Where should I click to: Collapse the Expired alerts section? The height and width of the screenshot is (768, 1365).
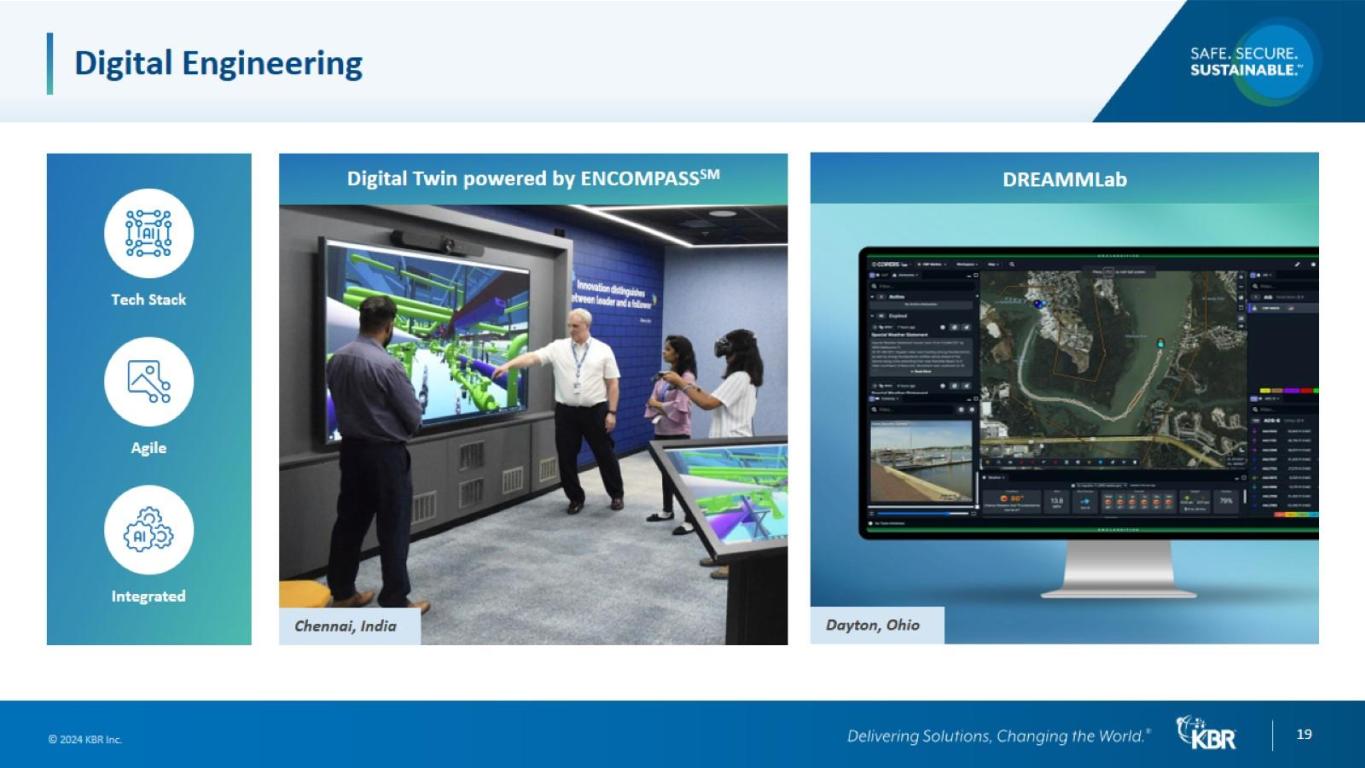click(x=871, y=316)
